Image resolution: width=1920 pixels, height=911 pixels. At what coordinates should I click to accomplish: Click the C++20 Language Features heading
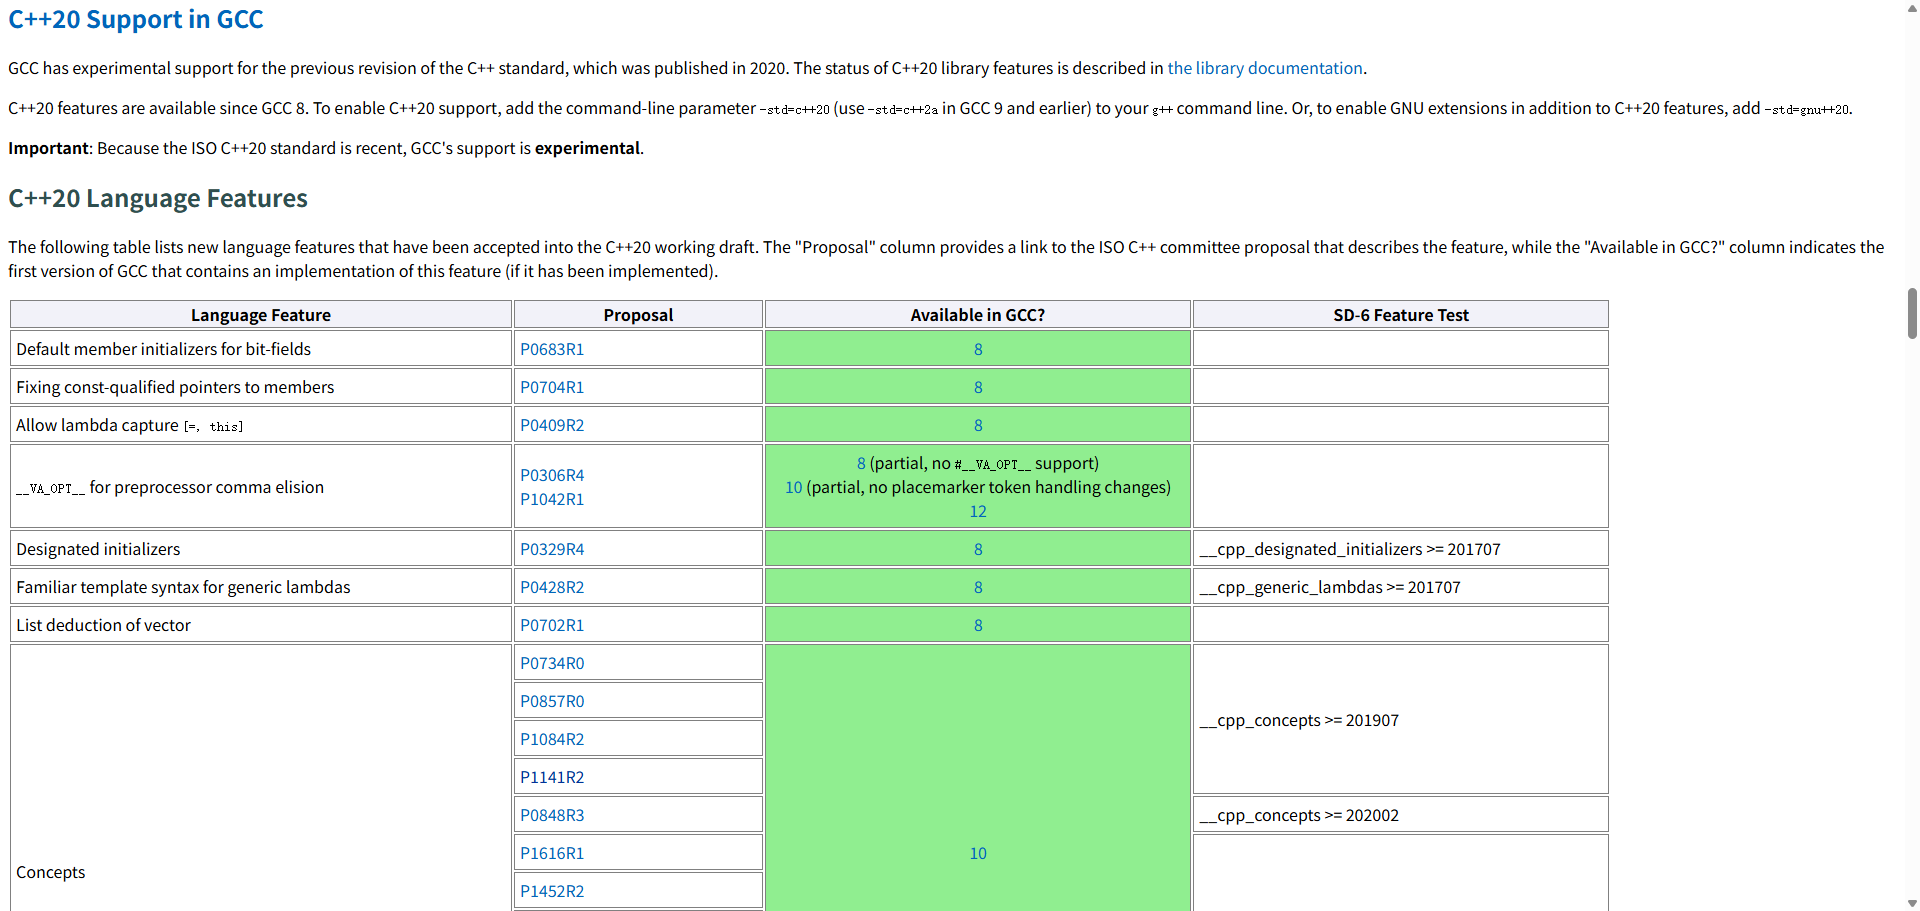(x=158, y=198)
